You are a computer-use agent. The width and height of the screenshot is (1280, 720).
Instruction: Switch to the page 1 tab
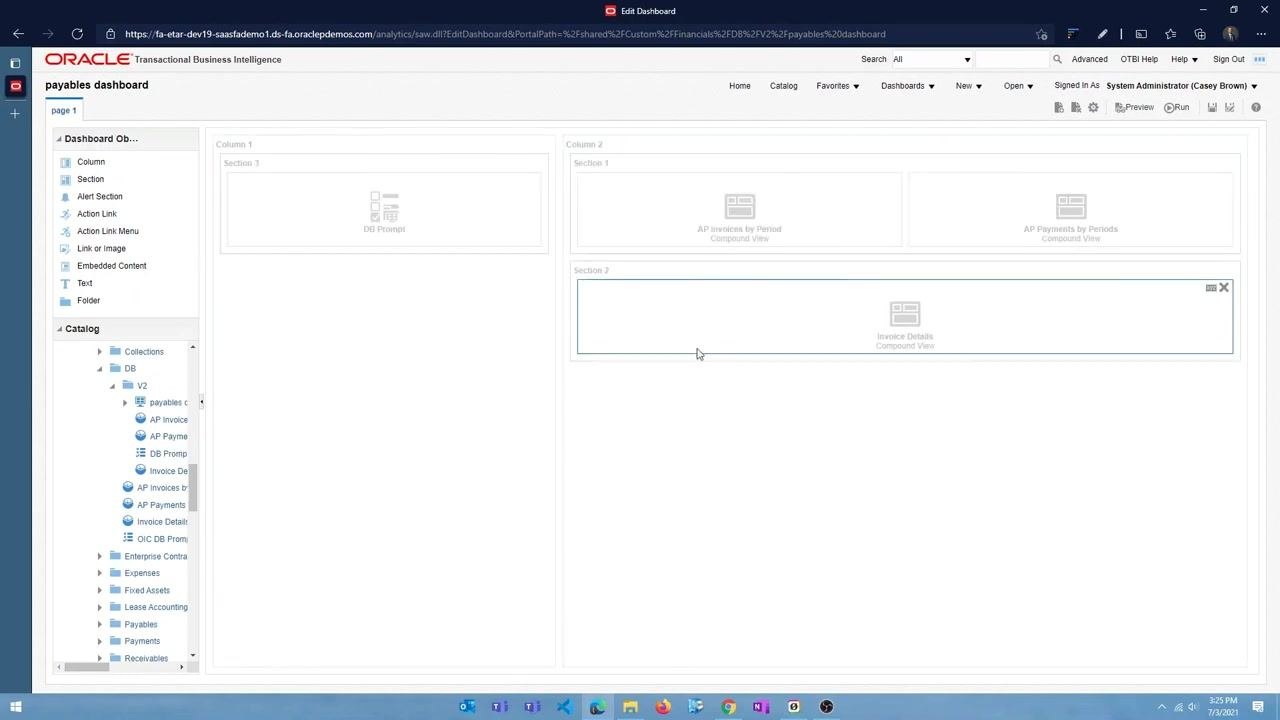(64, 111)
